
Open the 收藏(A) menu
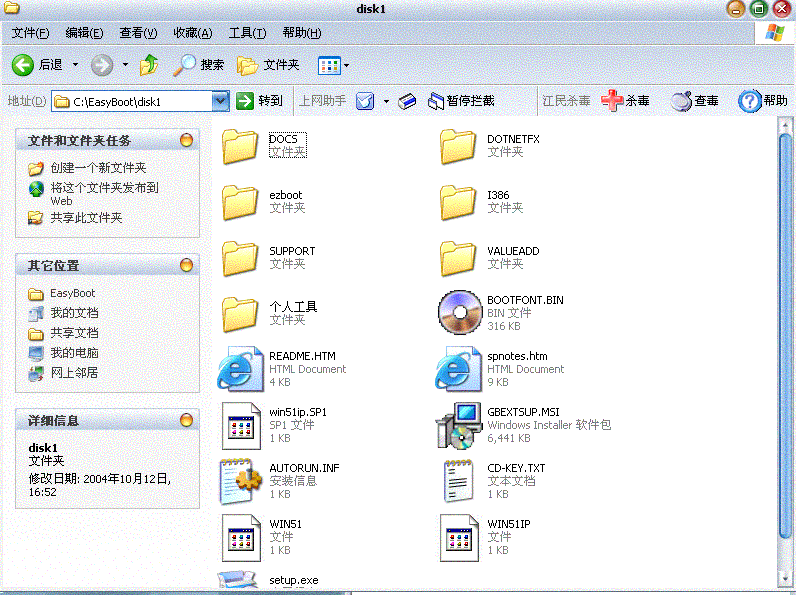tap(192, 33)
